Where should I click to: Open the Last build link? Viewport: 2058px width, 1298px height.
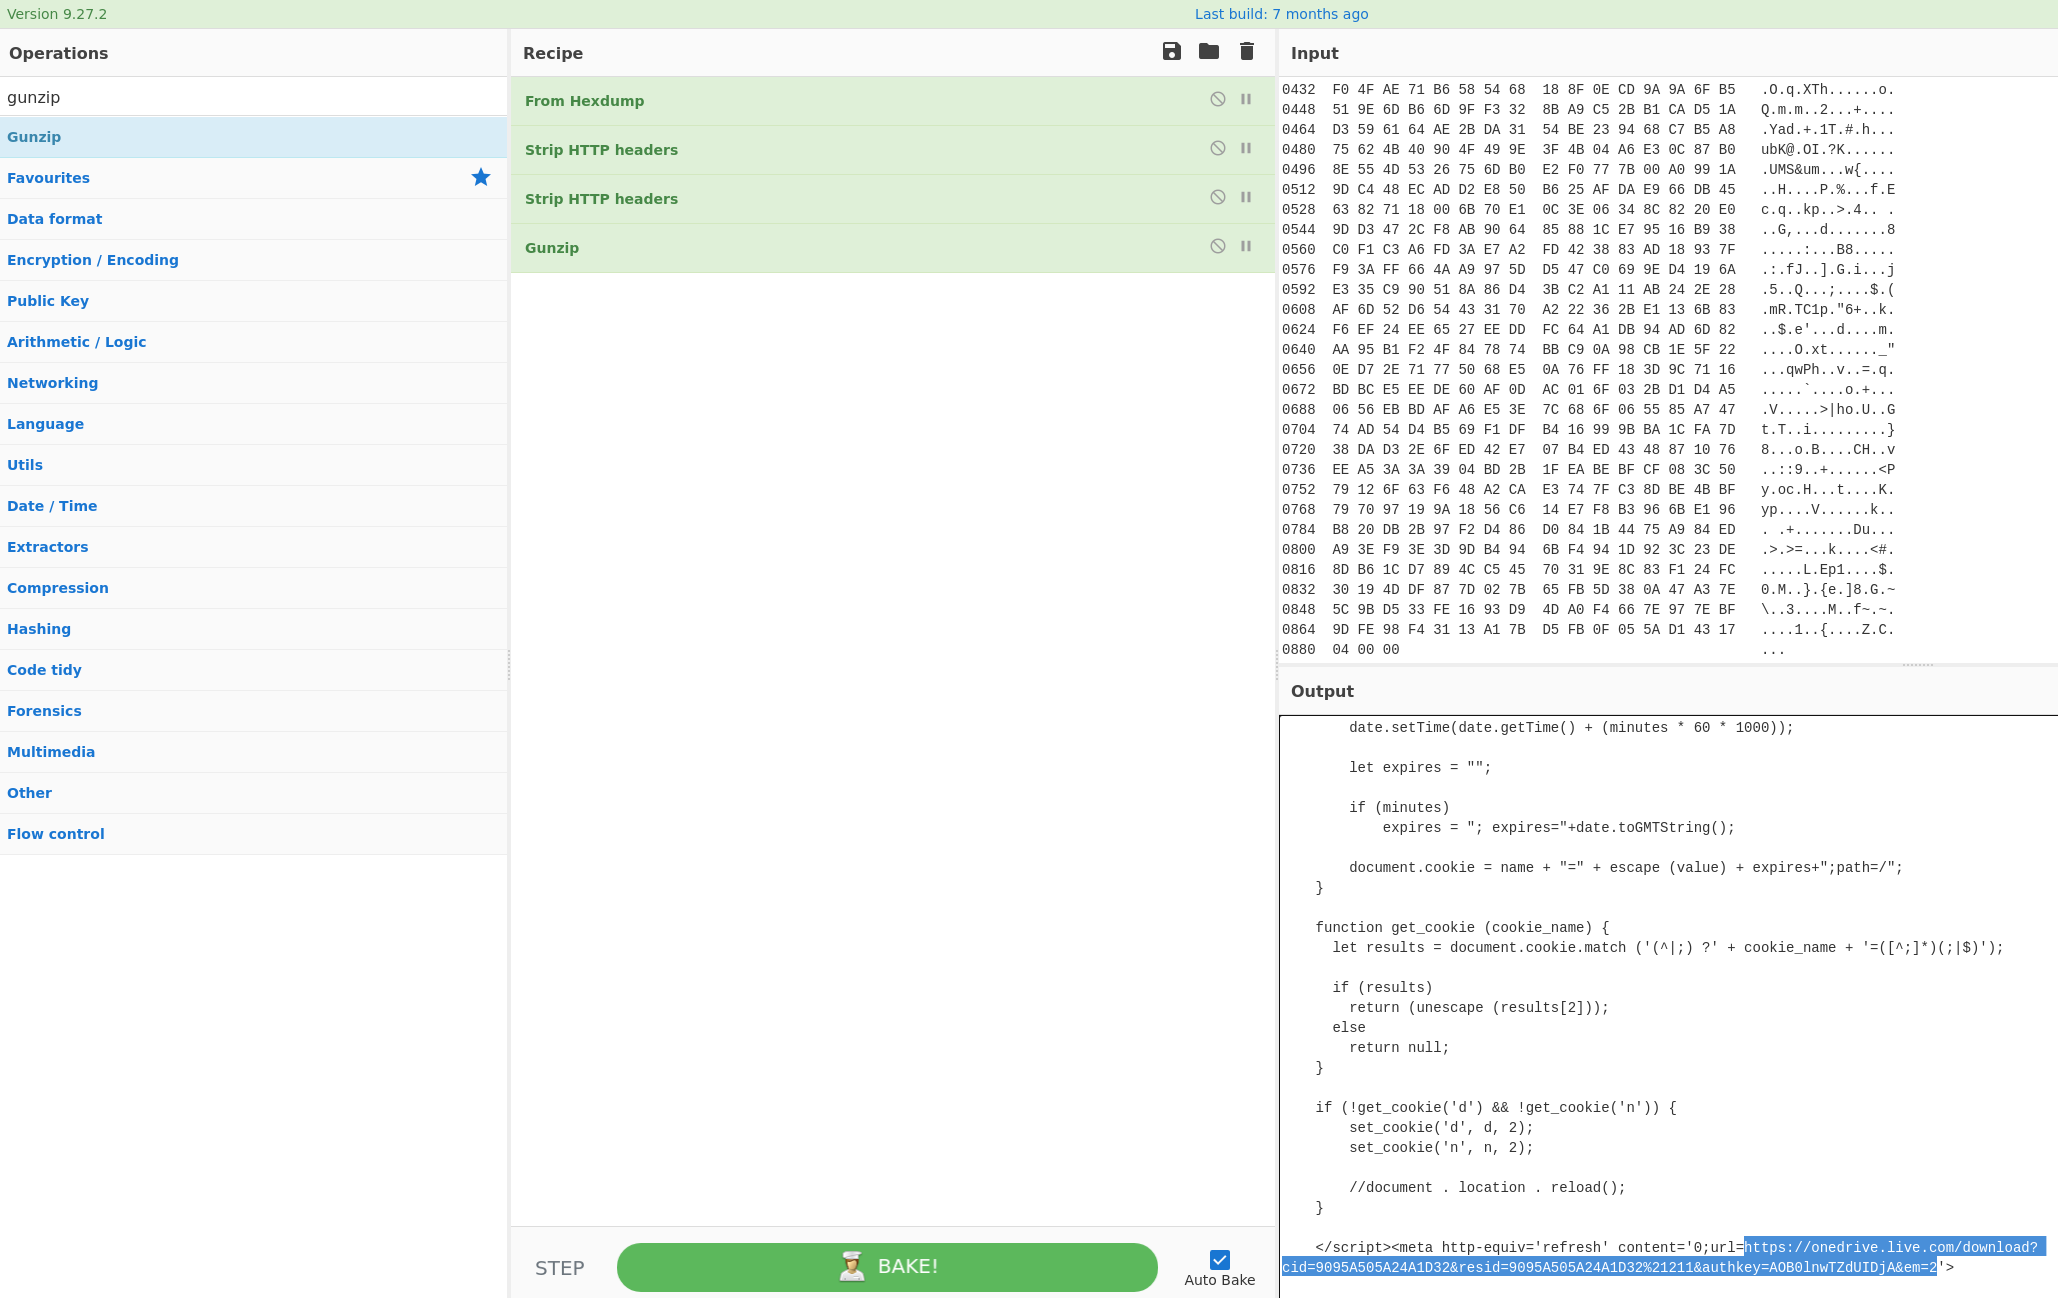click(x=1281, y=14)
